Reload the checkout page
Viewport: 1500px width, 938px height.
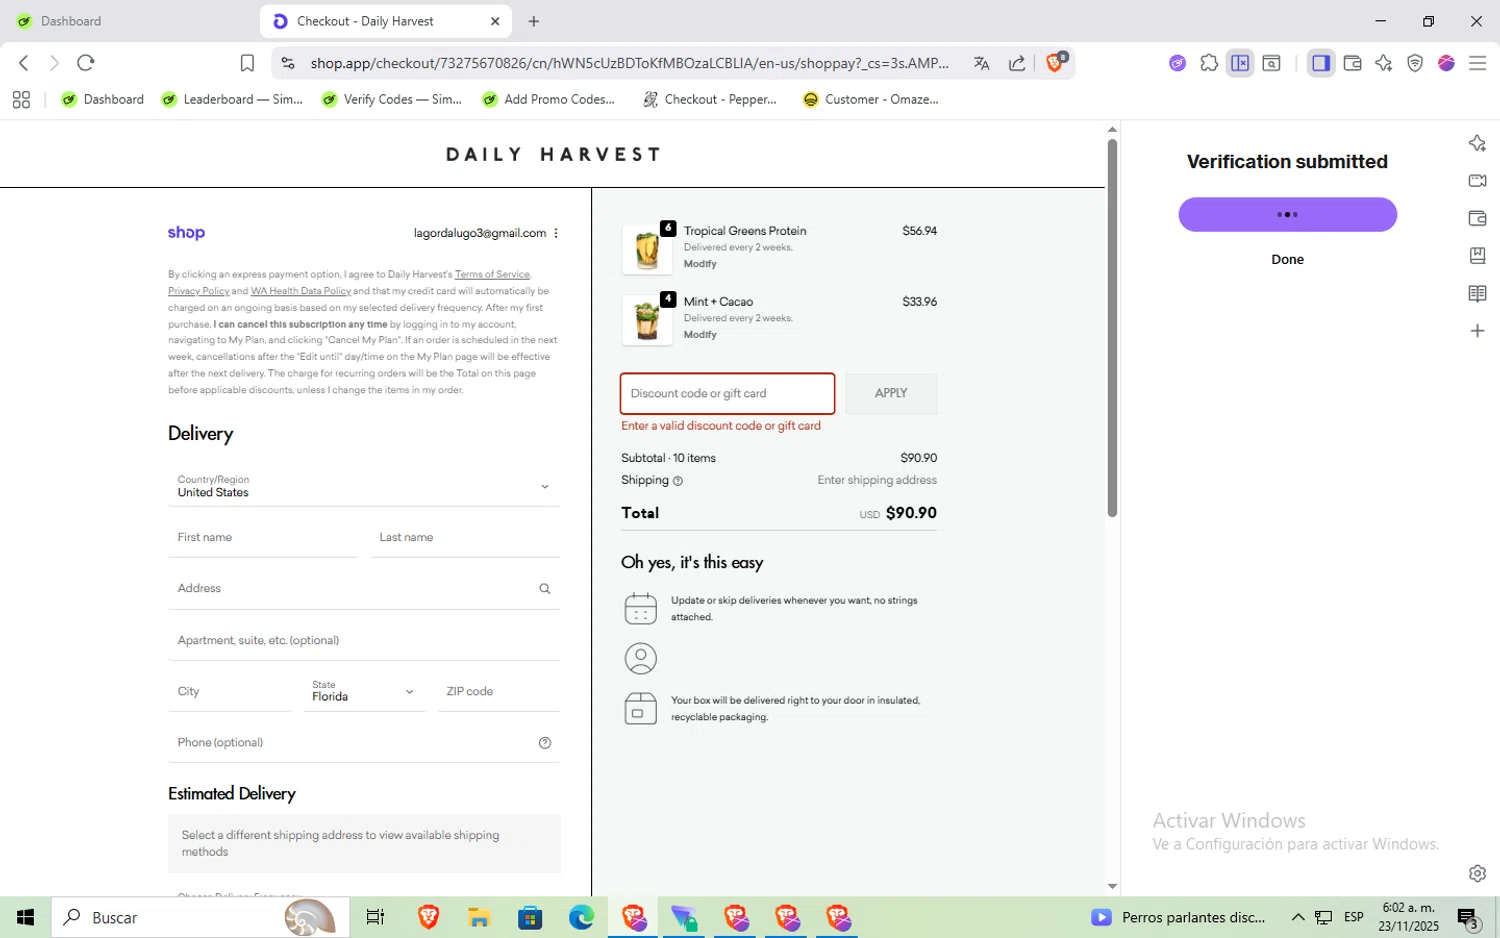click(x=86, y=63)
